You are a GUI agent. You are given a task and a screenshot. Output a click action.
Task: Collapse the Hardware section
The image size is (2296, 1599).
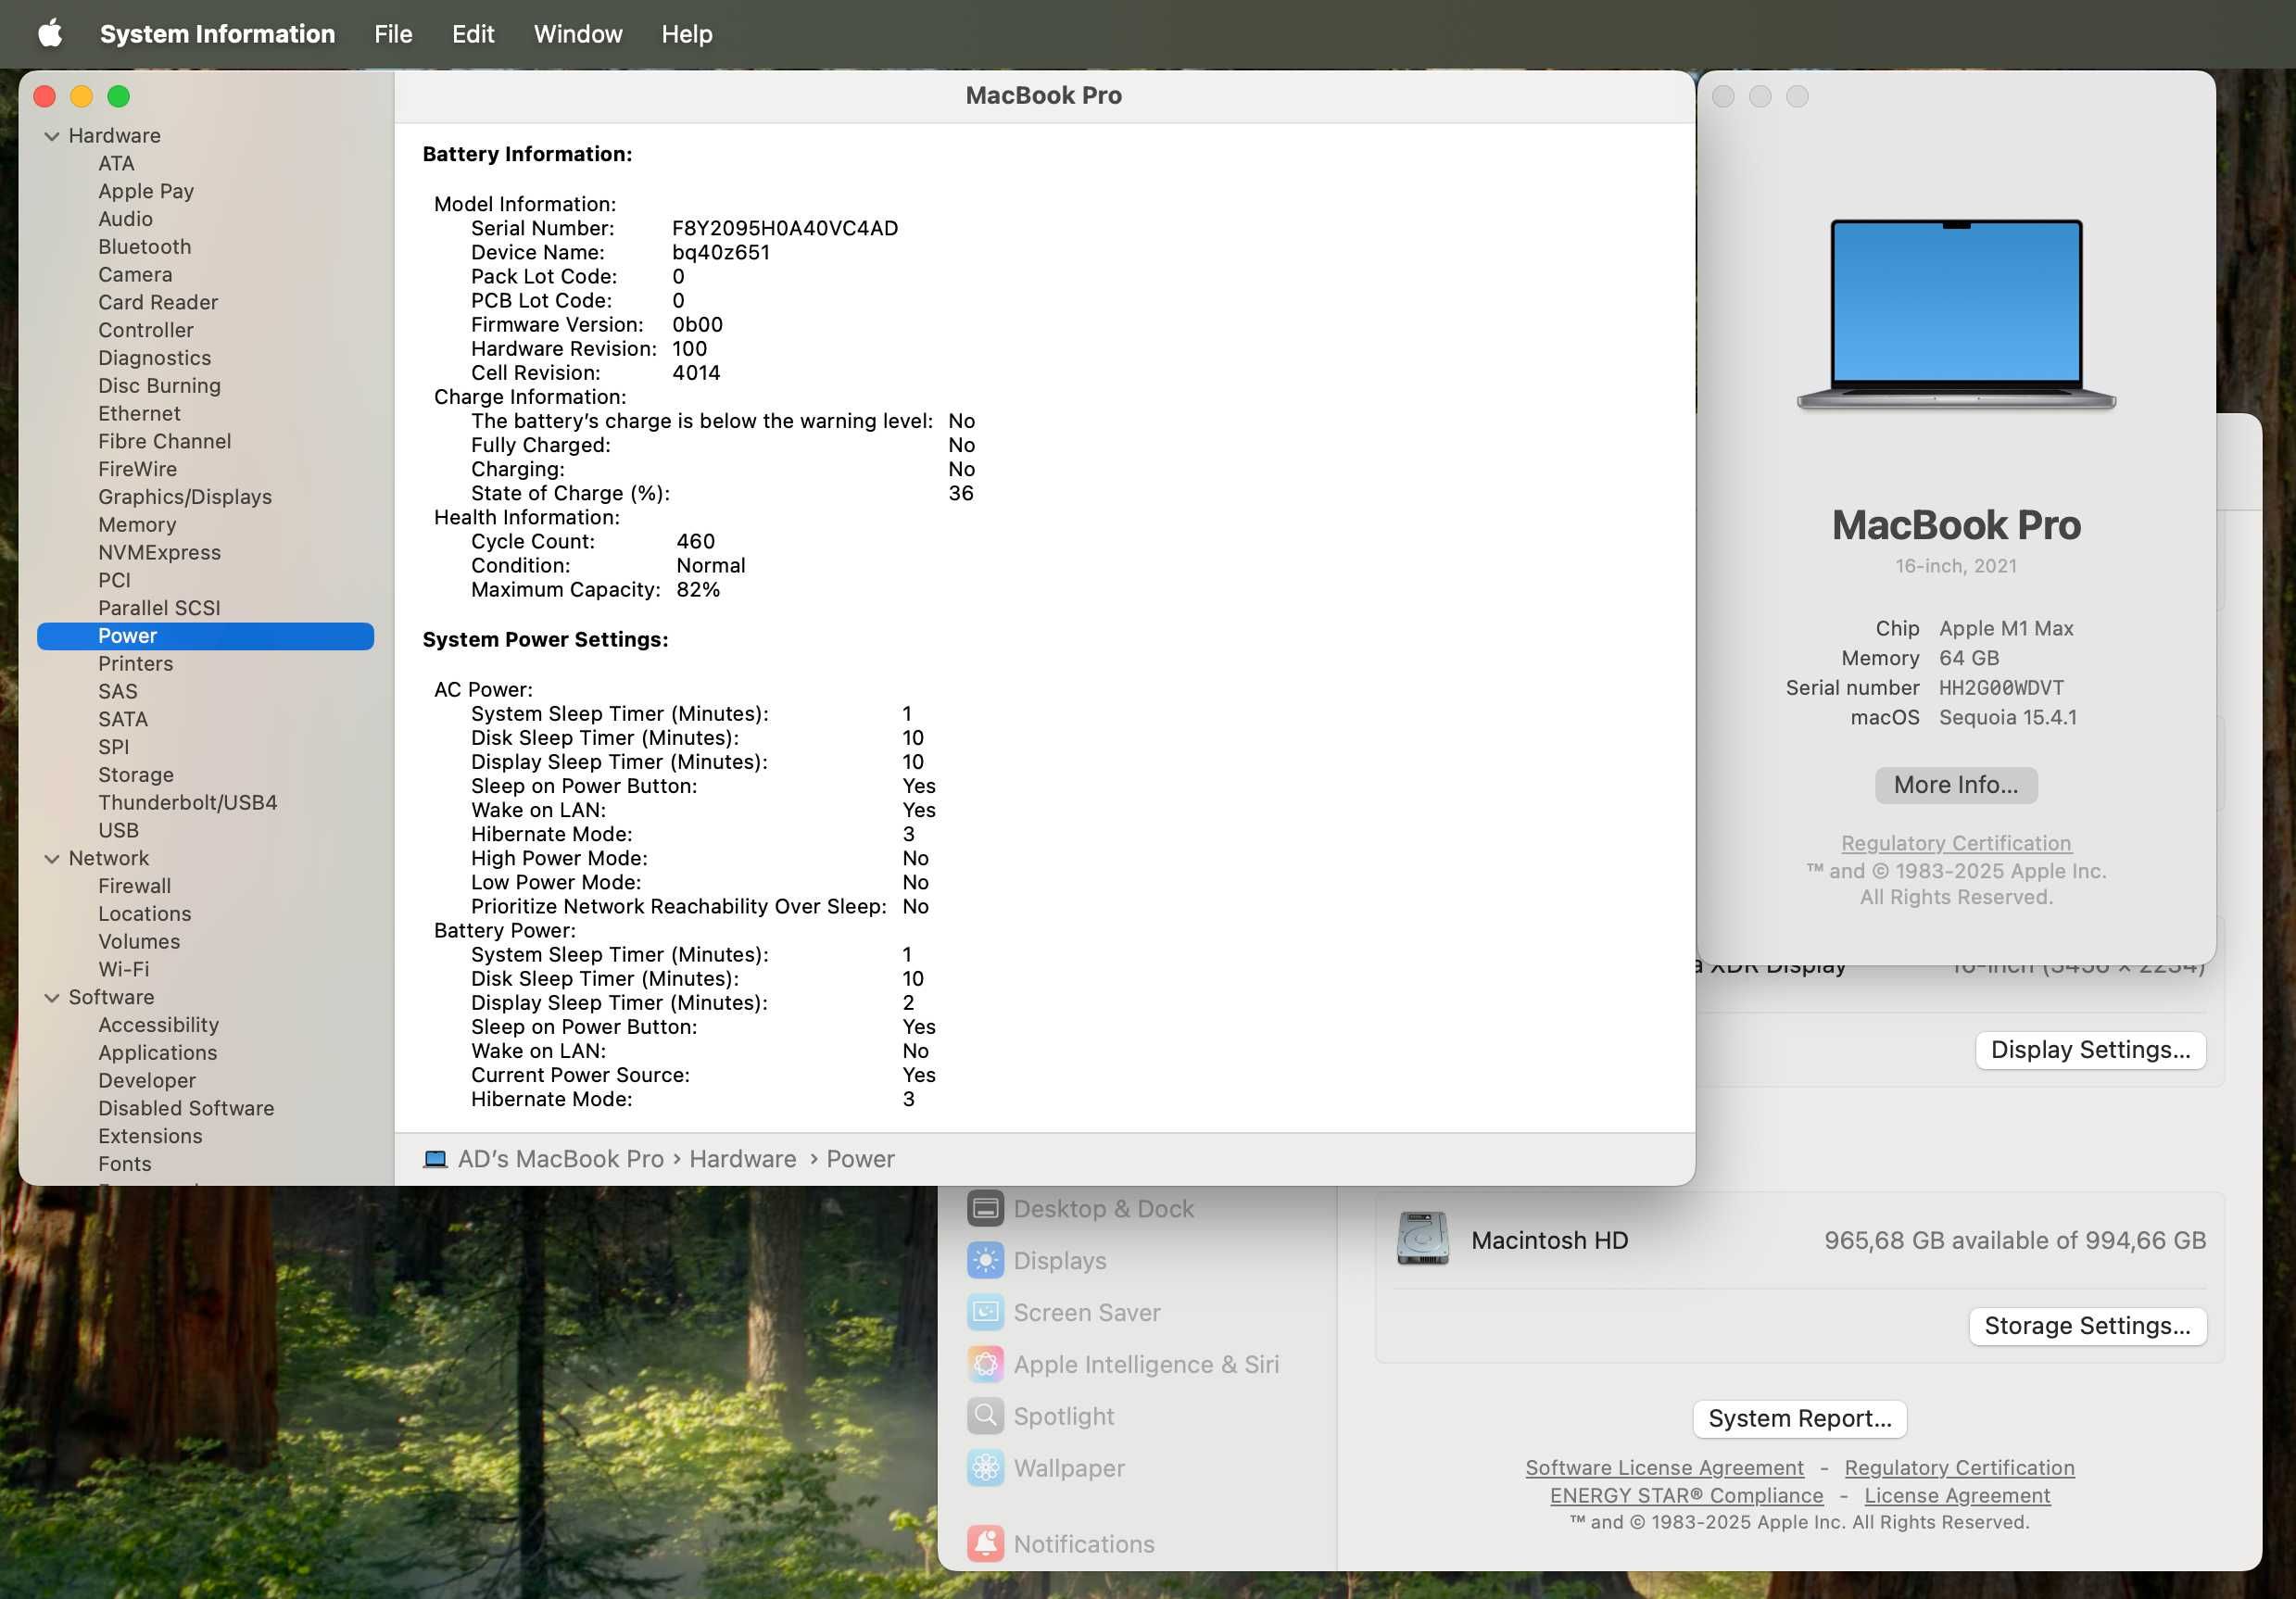tap(52, 136)
